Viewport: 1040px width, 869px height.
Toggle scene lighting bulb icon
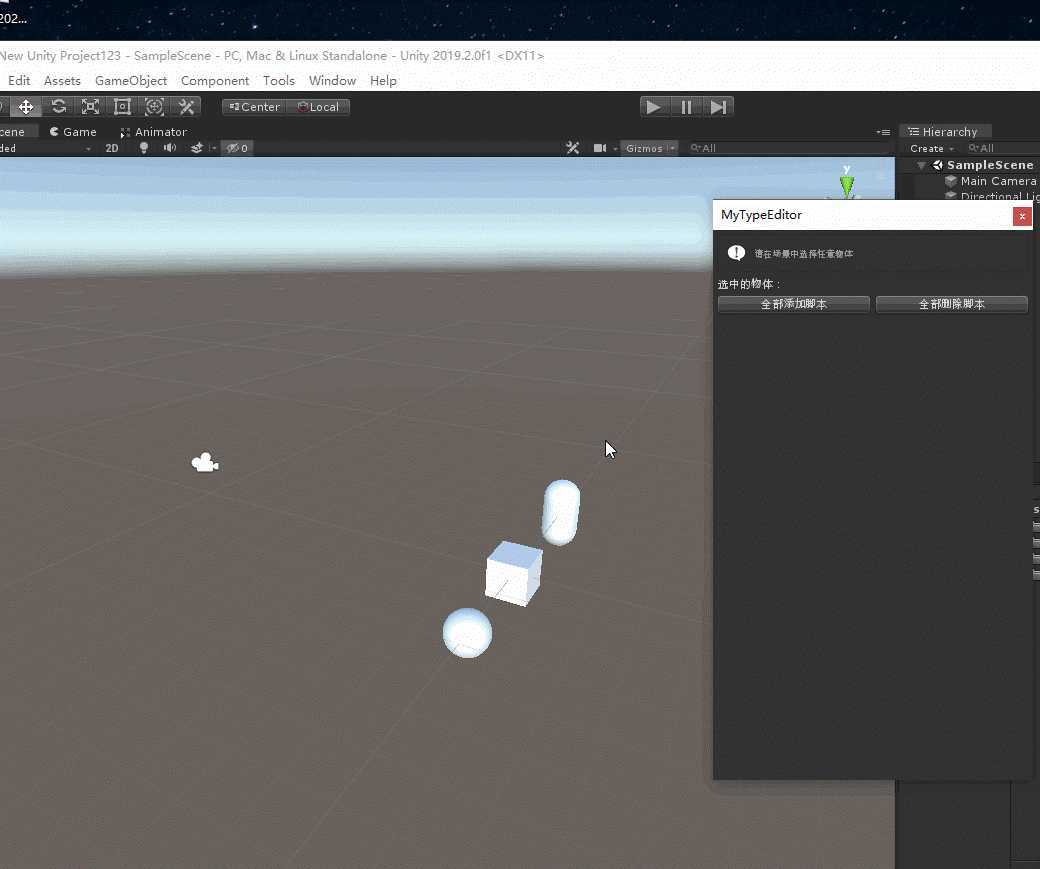(143, 148)
